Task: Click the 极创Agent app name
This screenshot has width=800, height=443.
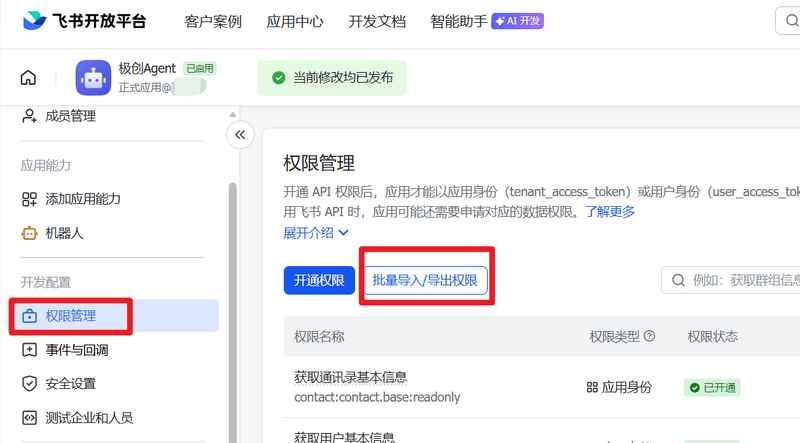Action: [x=147, y=68]
